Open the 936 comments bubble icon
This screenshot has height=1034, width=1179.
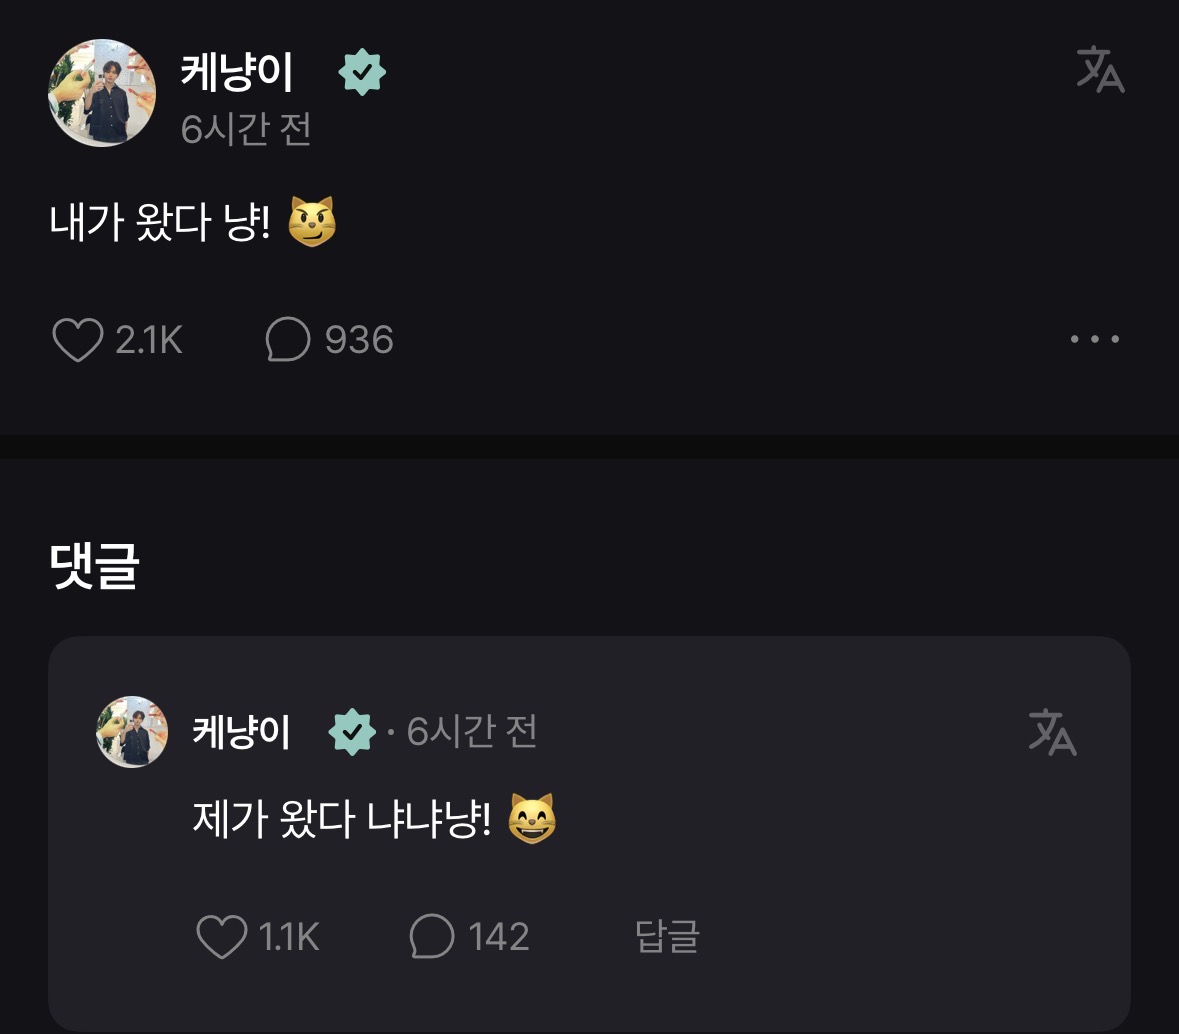[x=287, y=340]
